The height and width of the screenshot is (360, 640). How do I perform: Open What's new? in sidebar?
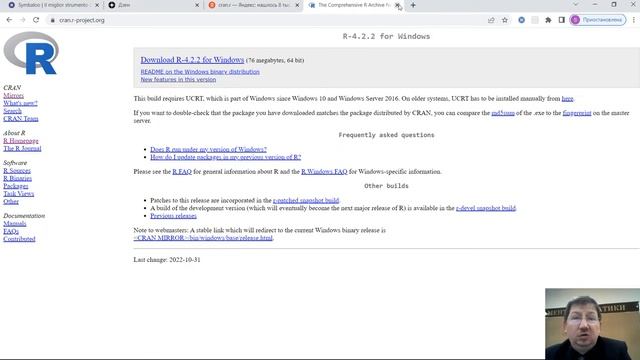click(x=20, y=103)
